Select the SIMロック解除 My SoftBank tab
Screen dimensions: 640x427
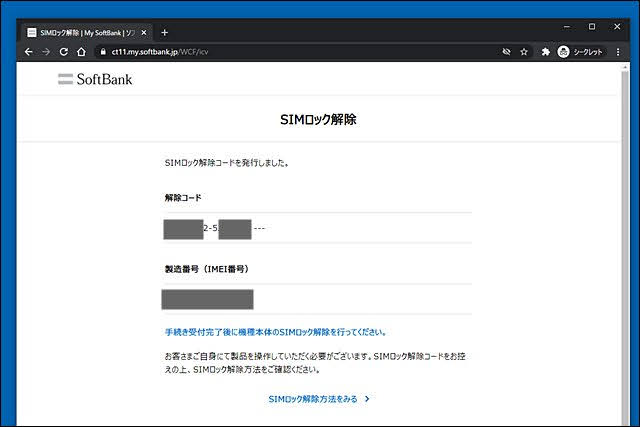point(87,33)
